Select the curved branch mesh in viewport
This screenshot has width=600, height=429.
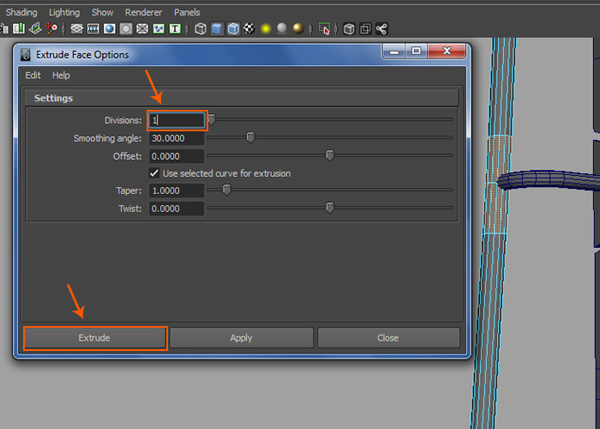click(x=548, y=180)
